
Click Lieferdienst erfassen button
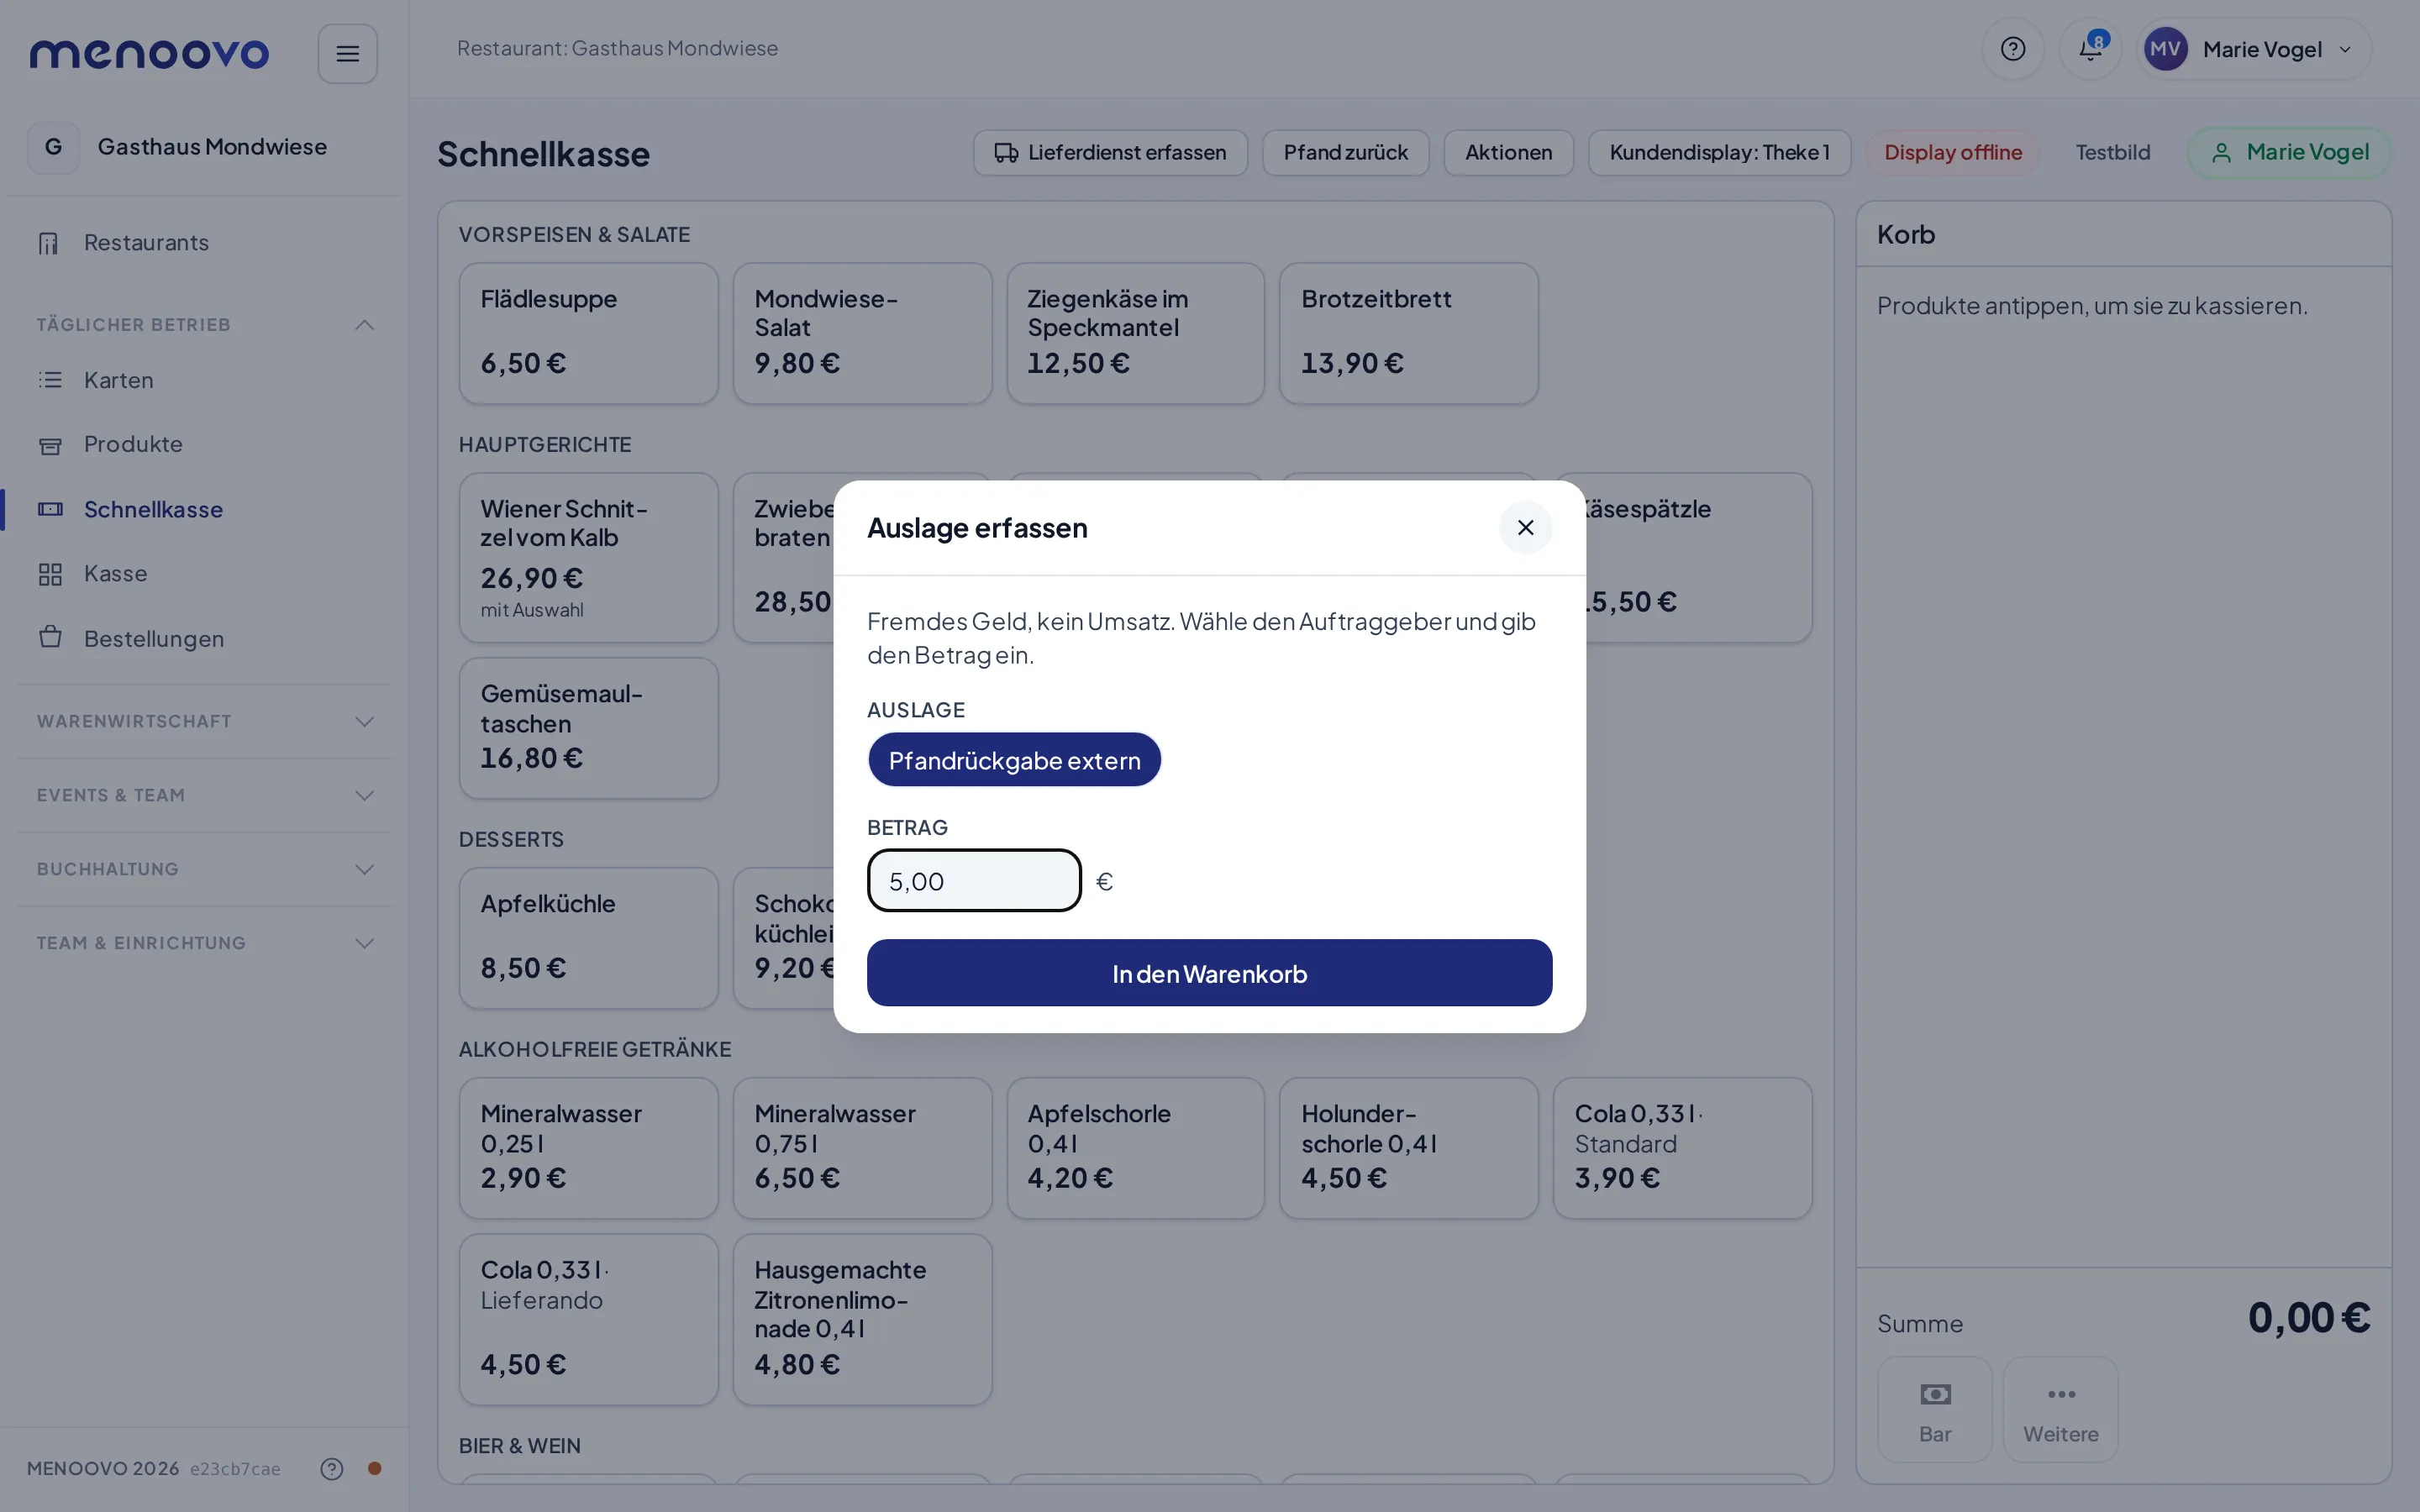(1110, 153)
